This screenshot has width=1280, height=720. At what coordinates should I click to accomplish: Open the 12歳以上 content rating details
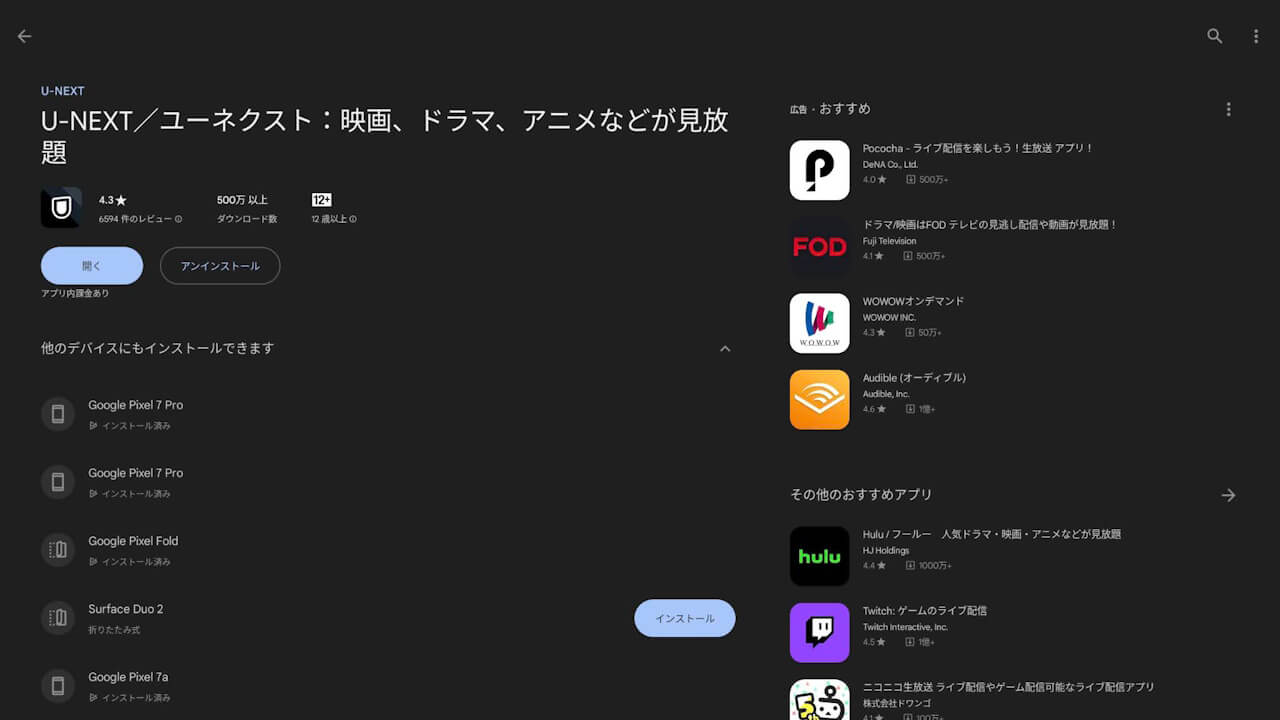click(351, 219)
